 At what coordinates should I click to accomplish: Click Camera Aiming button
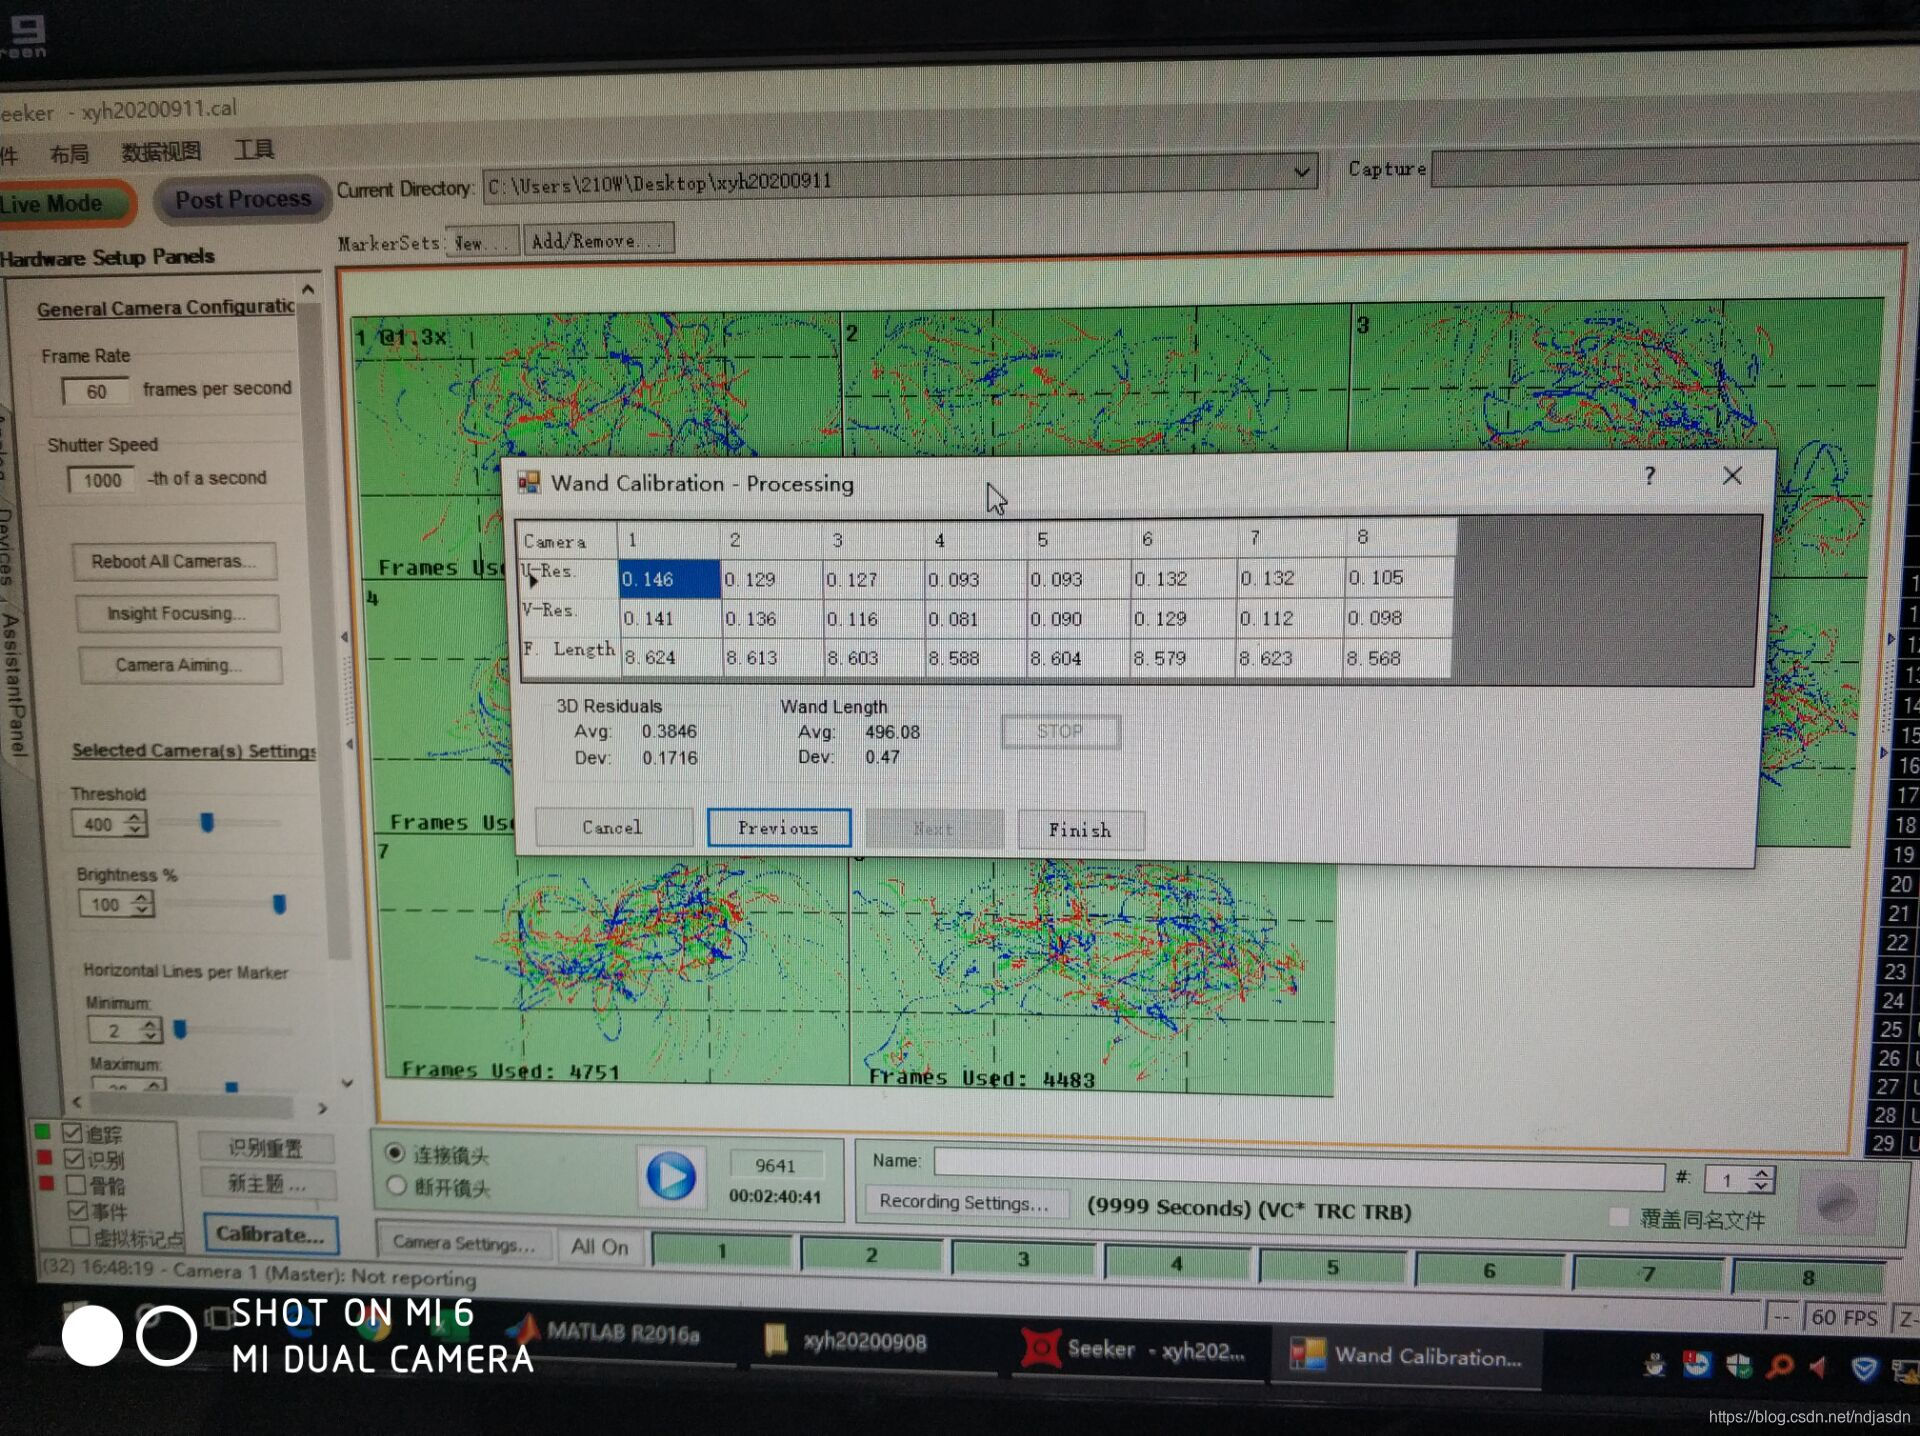179,665
